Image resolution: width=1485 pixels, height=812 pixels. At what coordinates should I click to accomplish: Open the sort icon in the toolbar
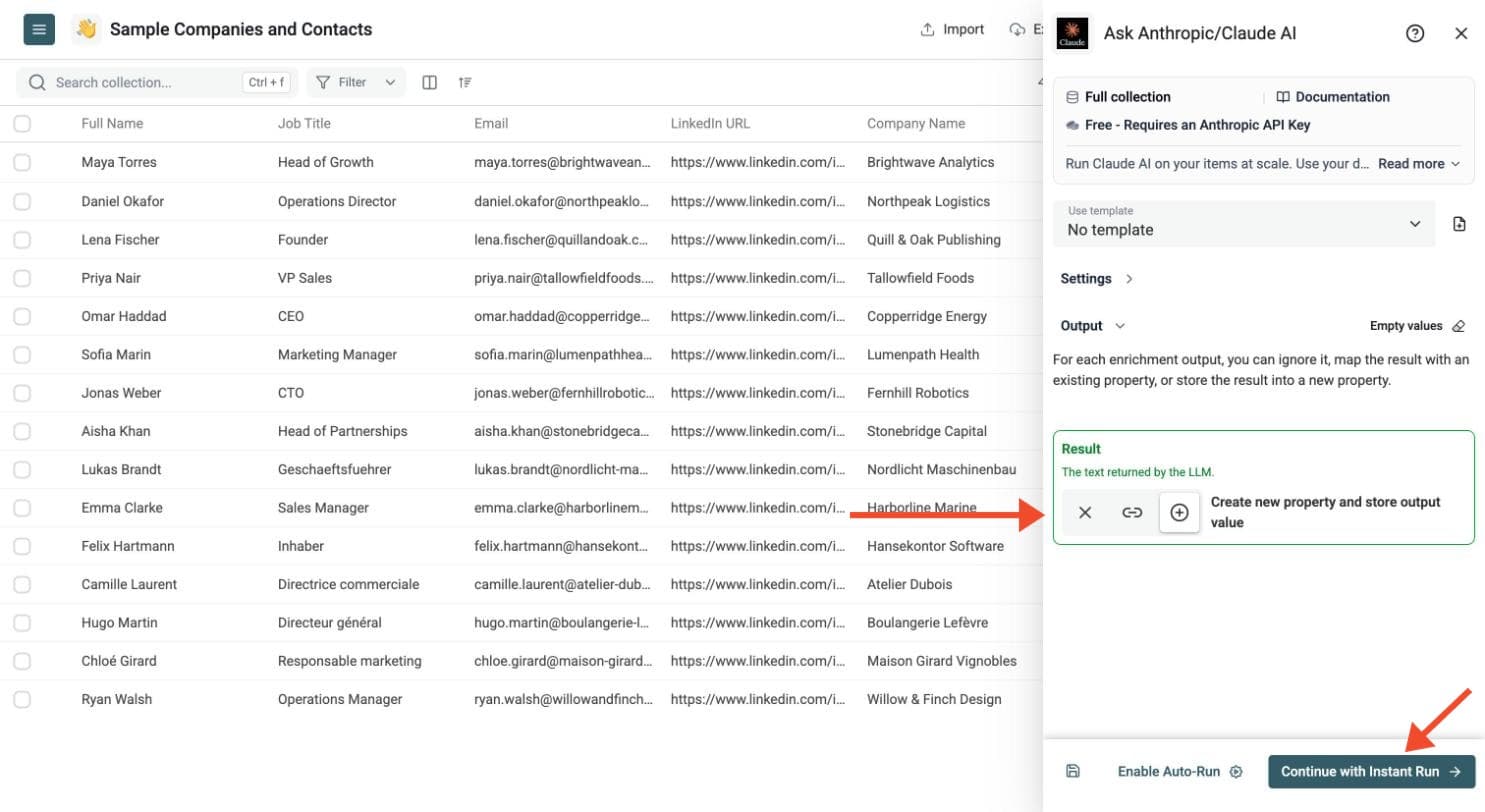pos(465,82)
